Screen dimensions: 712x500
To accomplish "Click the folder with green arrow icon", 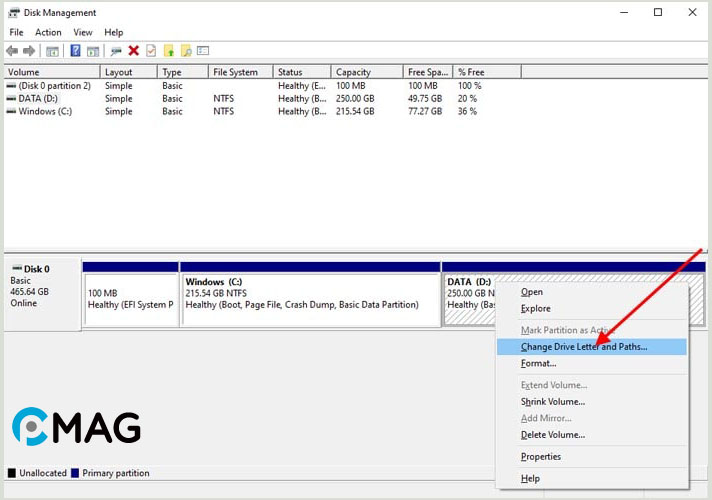I will pos(169,51).
